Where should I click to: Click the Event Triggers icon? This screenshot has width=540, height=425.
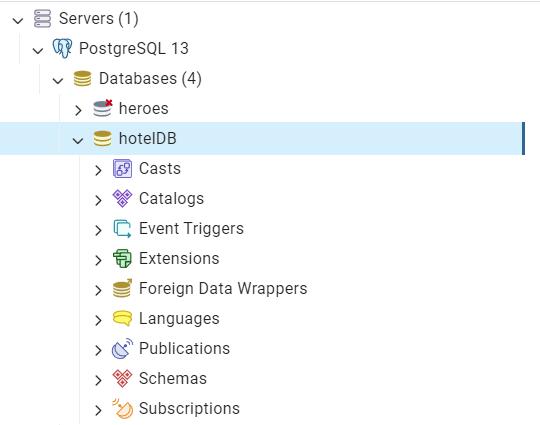click(122, 228)
